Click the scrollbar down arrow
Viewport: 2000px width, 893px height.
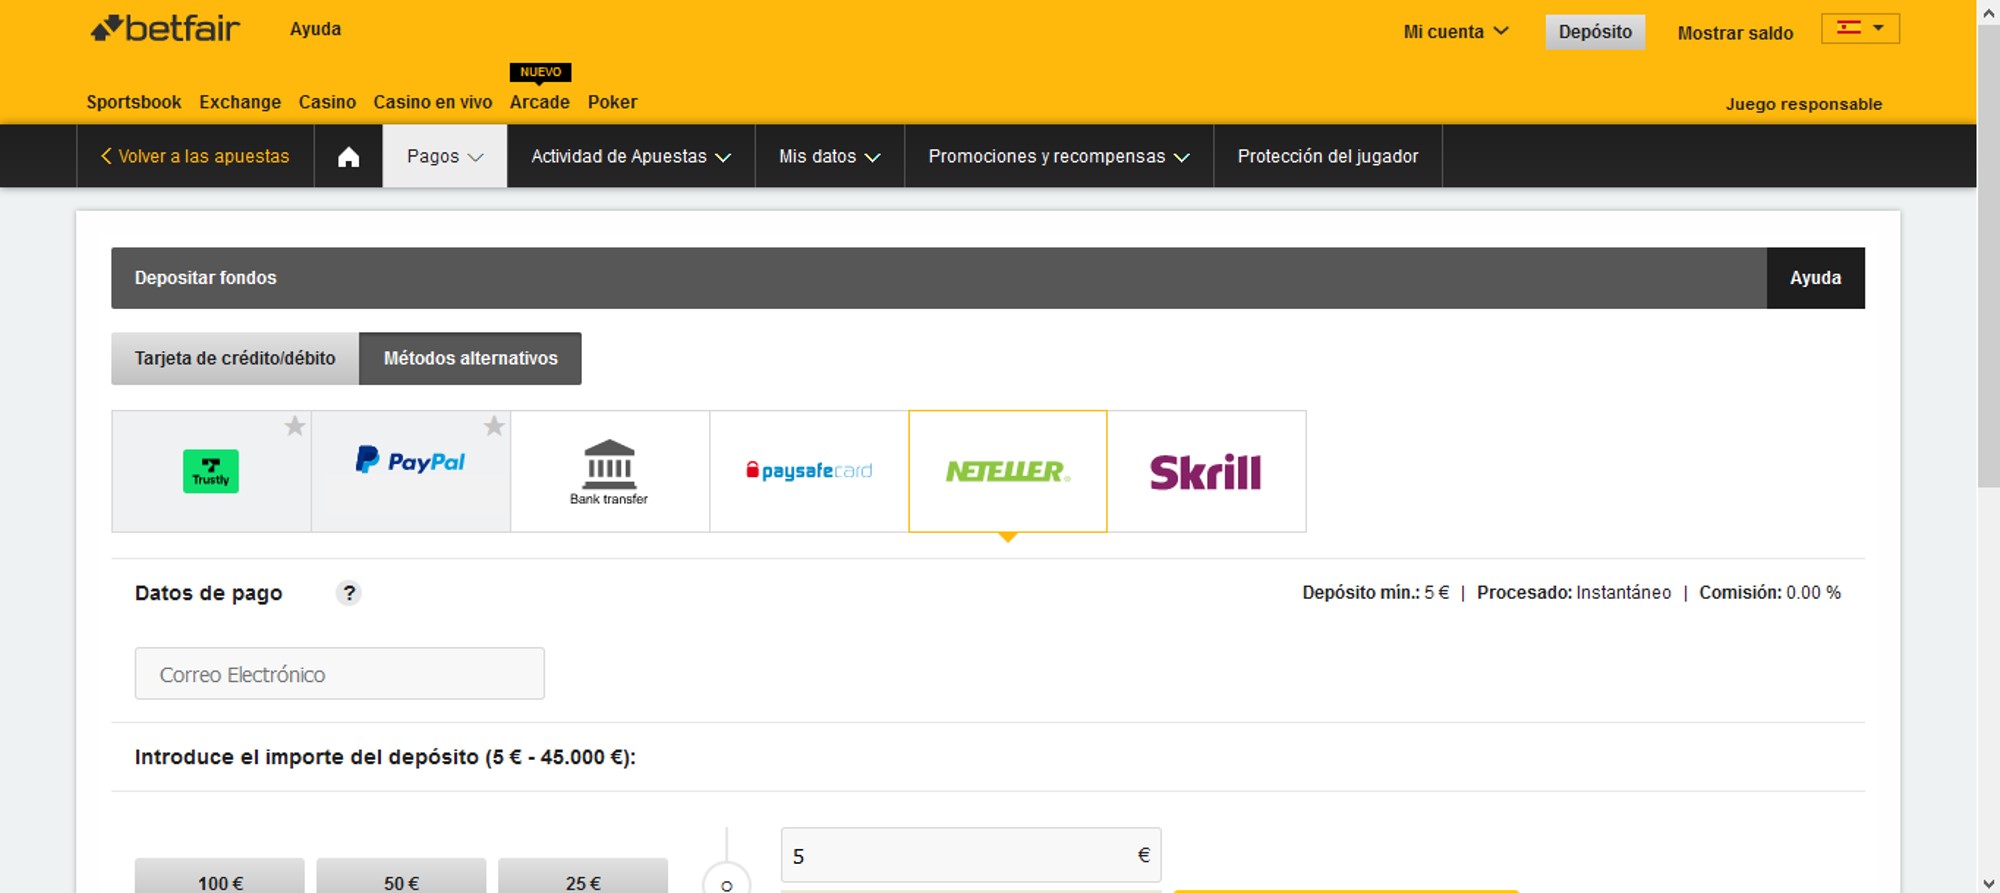[x=1988, y=883]
